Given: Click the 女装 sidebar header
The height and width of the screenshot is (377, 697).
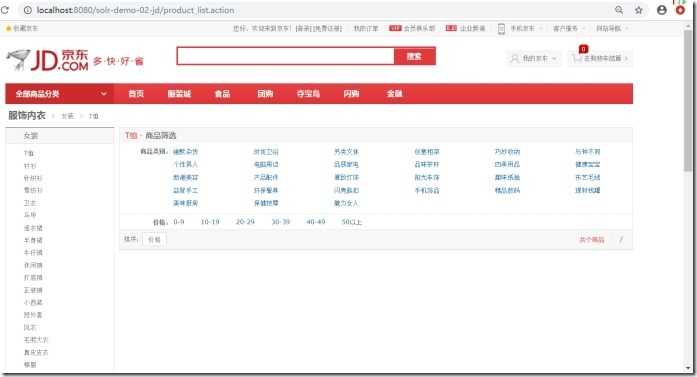Looking at the screenshot, I should 60,136.
